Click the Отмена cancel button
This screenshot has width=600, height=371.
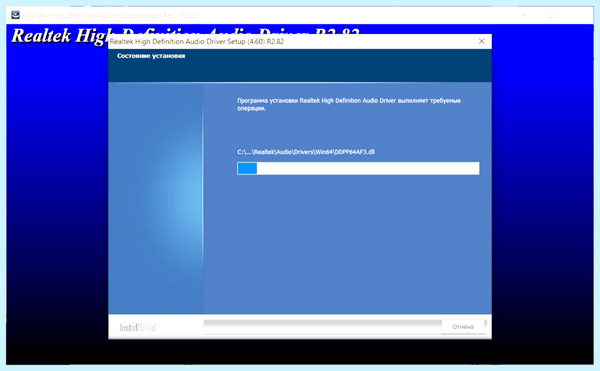click(463, 327)
